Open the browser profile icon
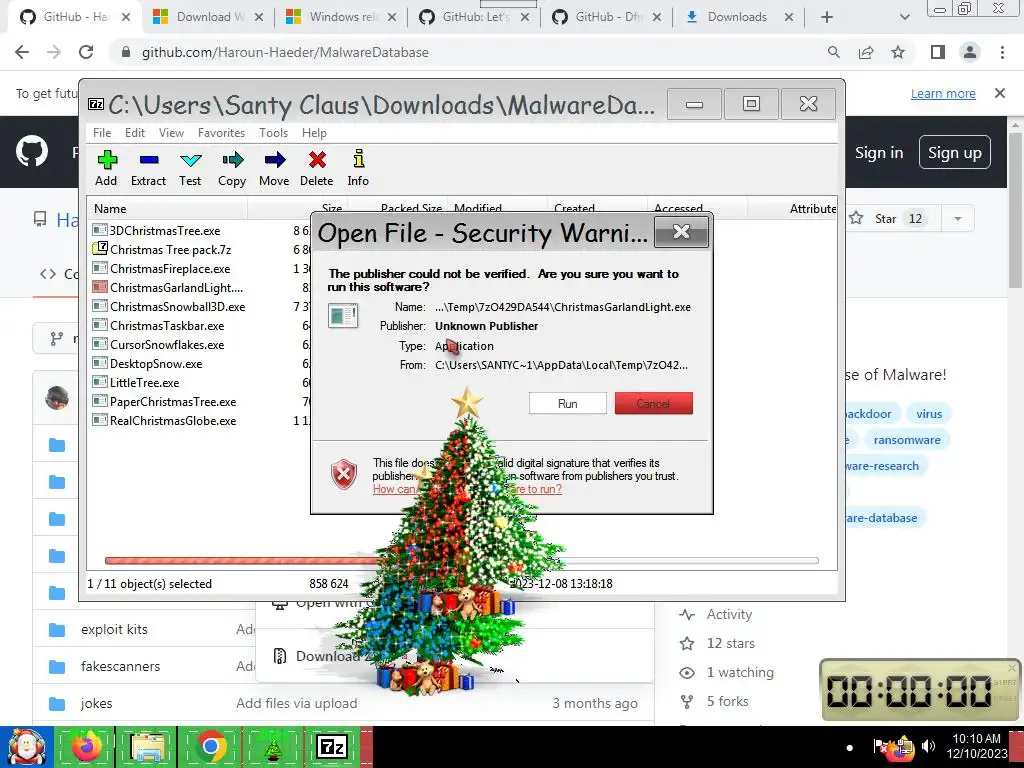 click(970, 52)
